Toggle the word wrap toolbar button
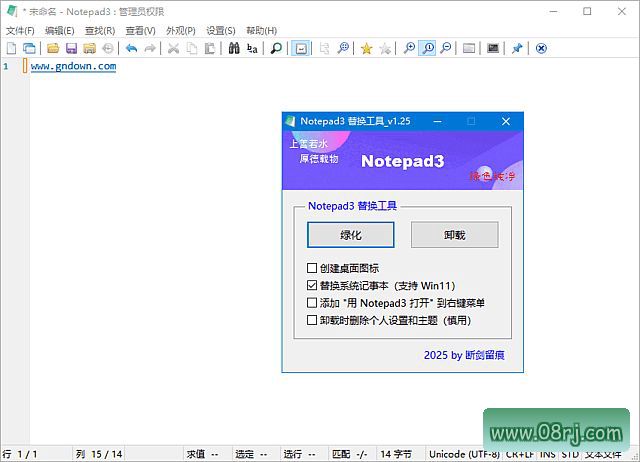The width and height of the screenshot is (640, 462). pyautogui.click(x=301, y=49)
